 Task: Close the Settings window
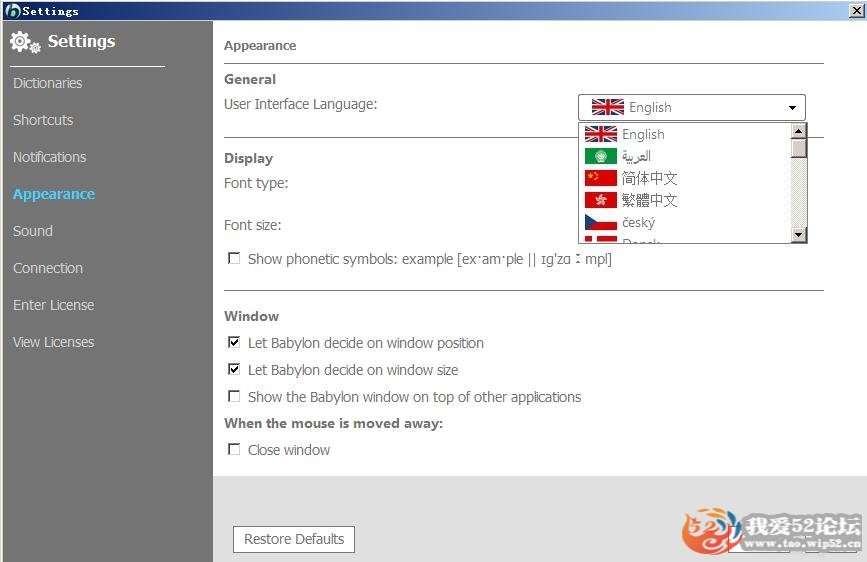tap(856, 11)
